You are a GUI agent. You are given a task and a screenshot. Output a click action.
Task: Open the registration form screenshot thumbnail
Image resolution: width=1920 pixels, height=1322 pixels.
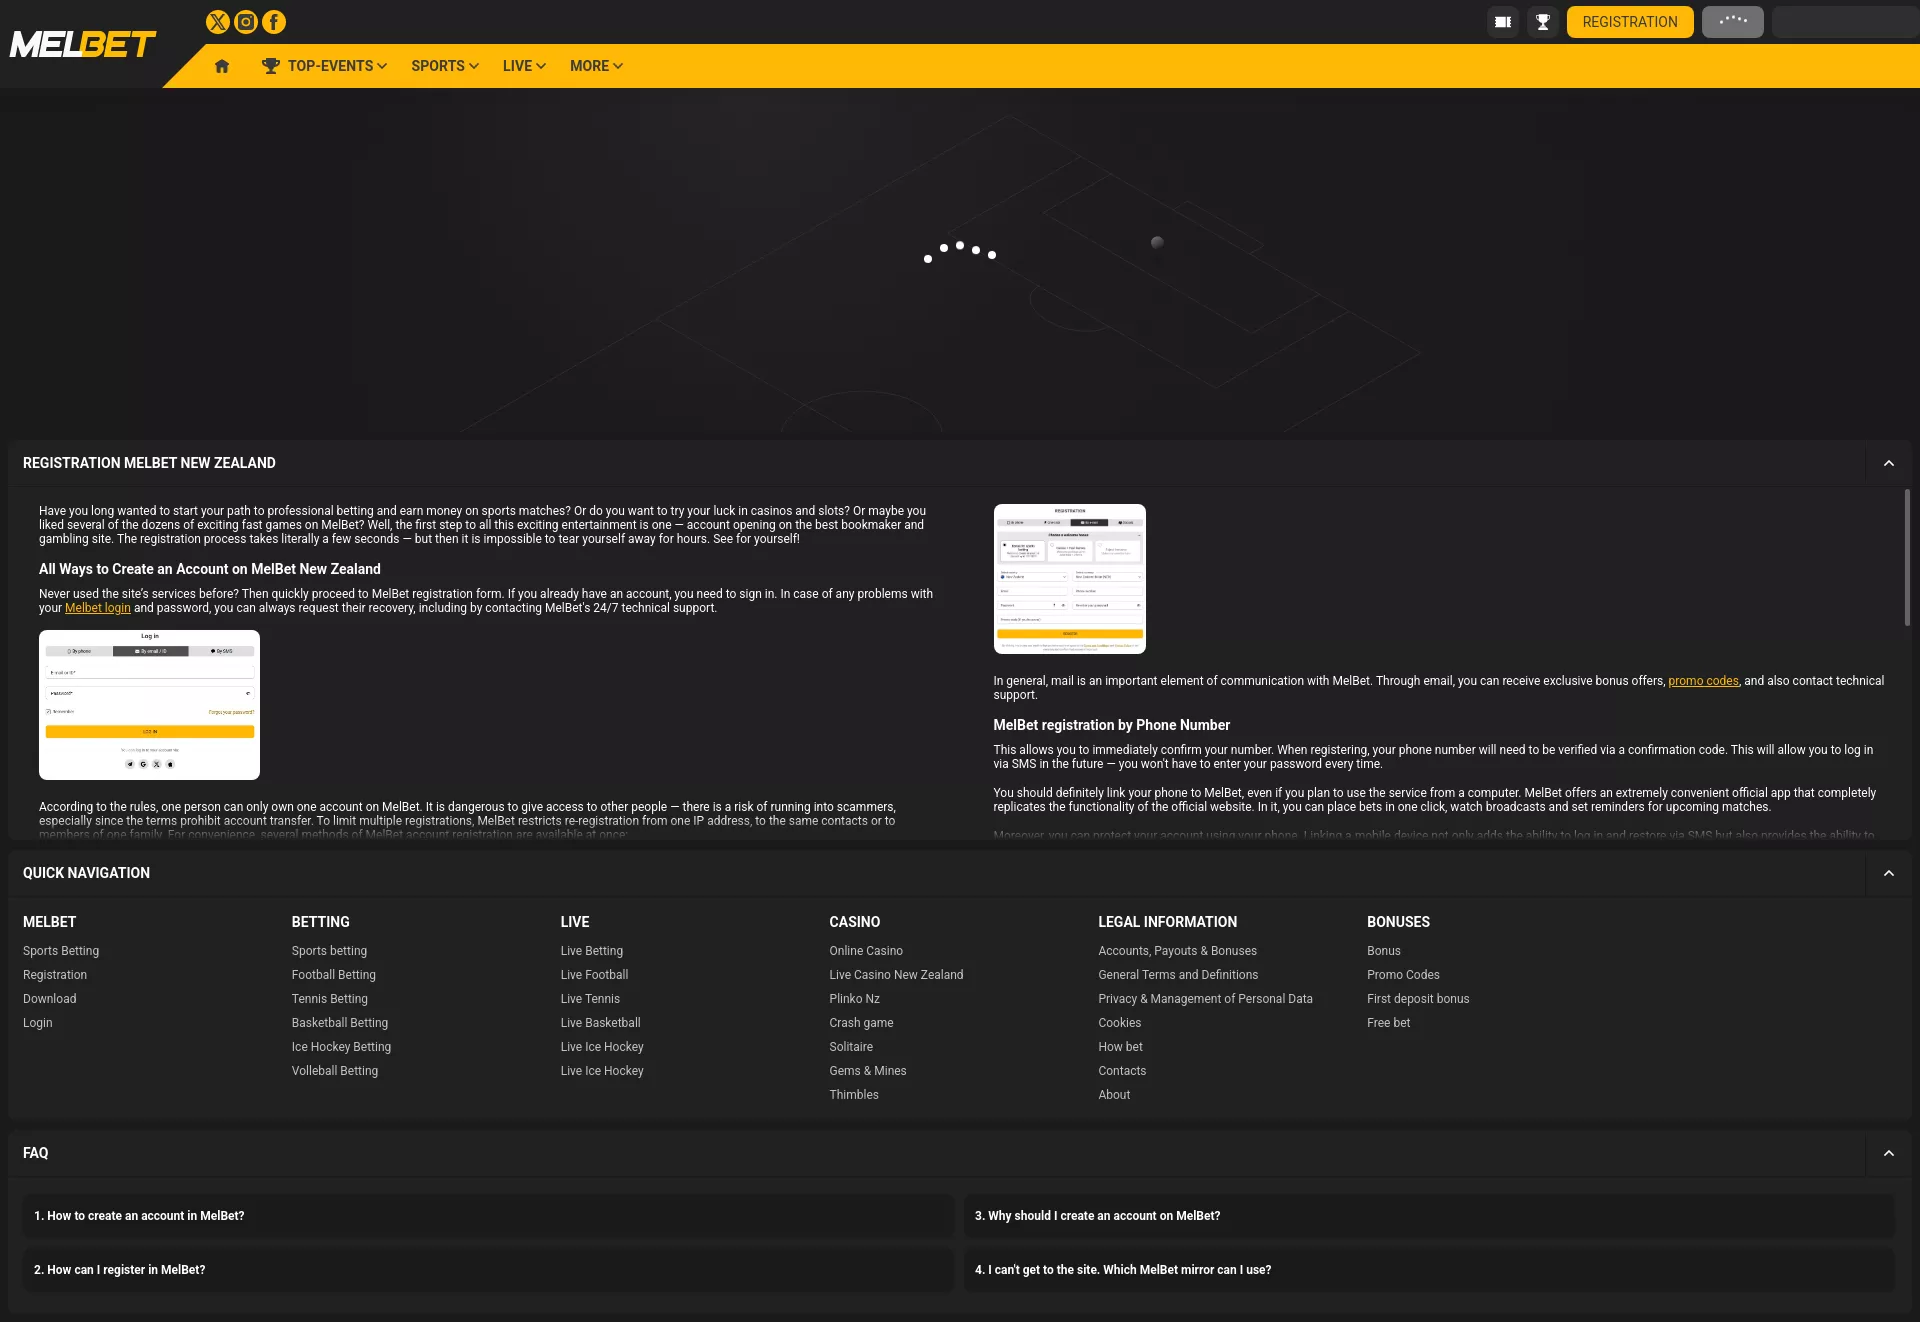tap(1069, 579)
